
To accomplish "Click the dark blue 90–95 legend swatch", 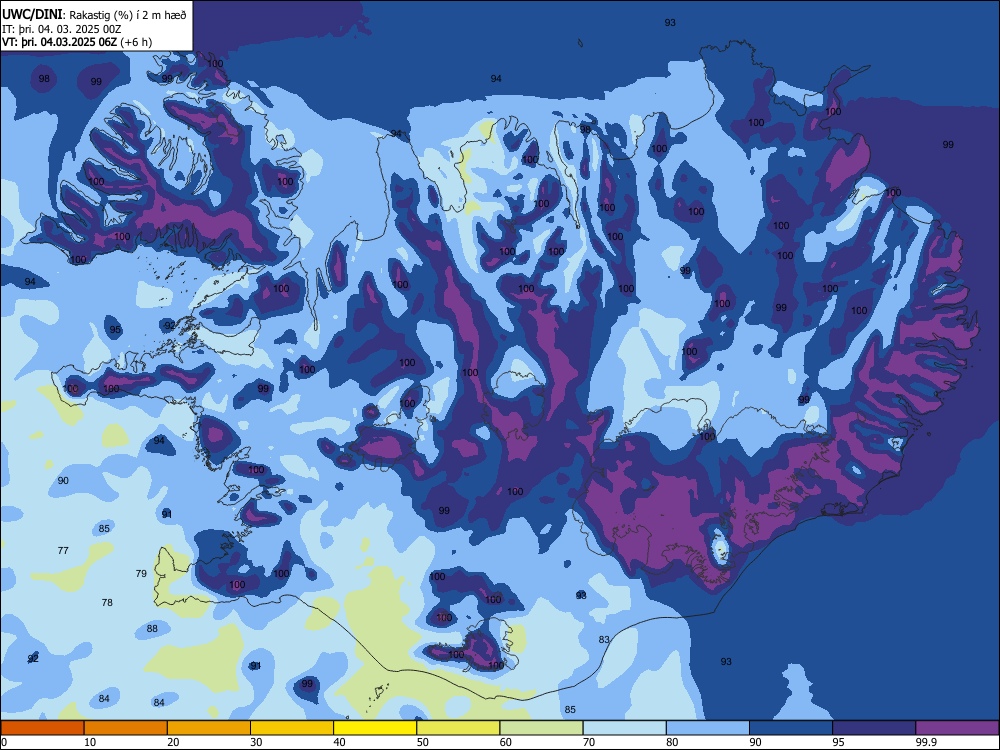I will 791,728.
